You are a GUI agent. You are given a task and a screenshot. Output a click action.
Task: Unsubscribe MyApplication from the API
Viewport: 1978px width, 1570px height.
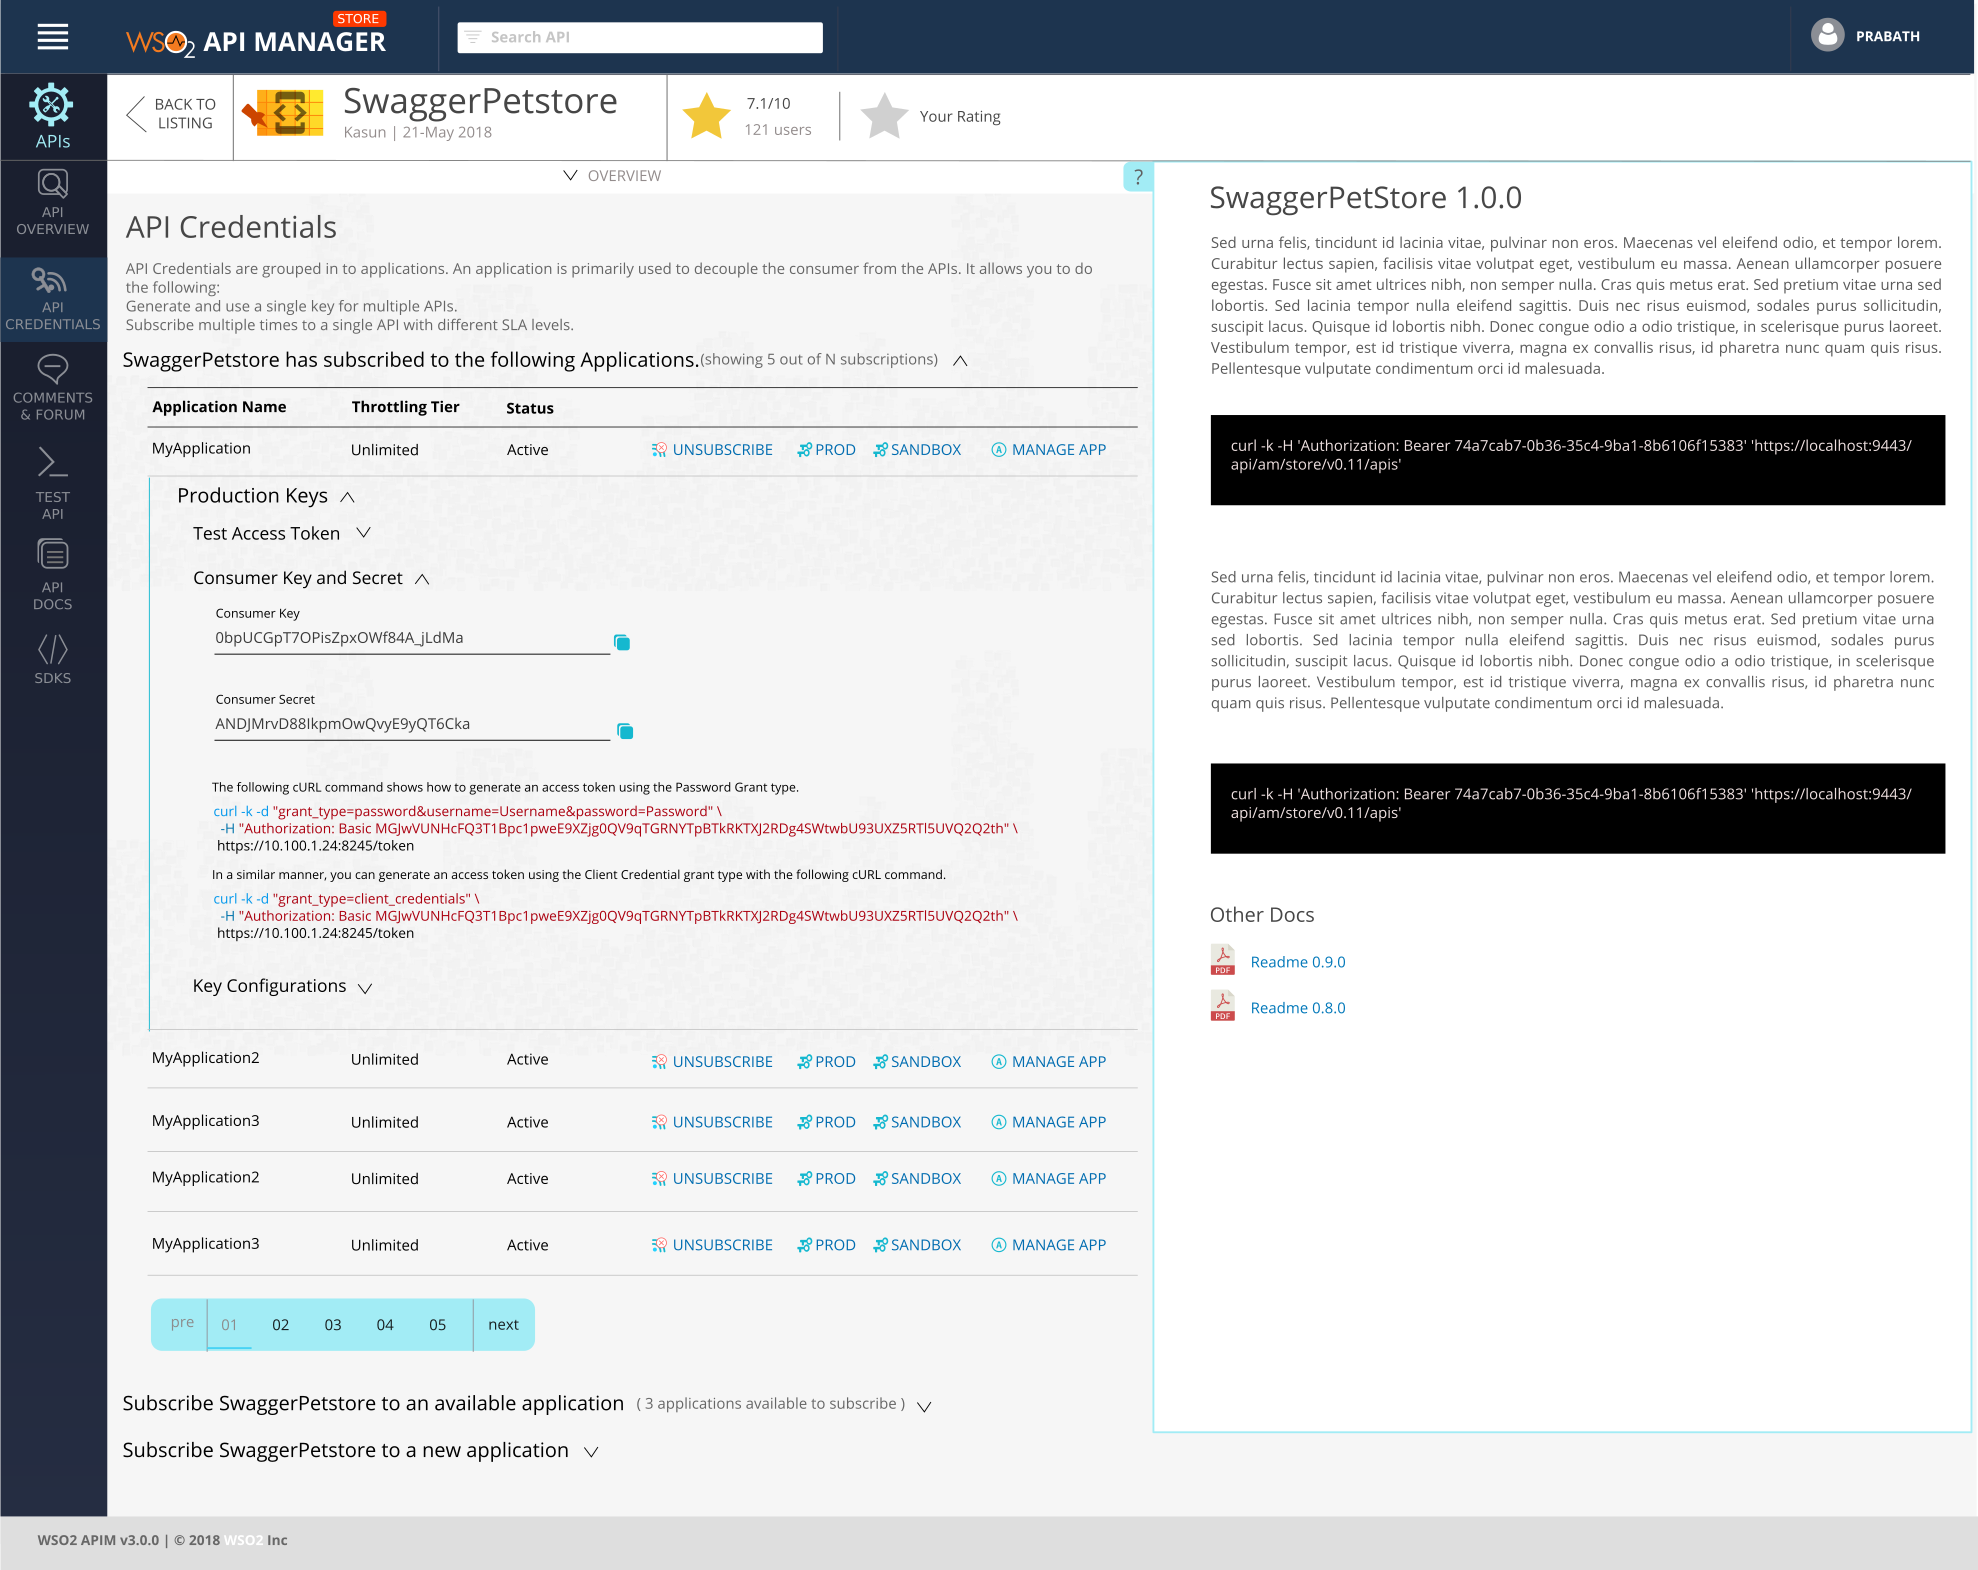pyautogui.click(x=712, y=450)
